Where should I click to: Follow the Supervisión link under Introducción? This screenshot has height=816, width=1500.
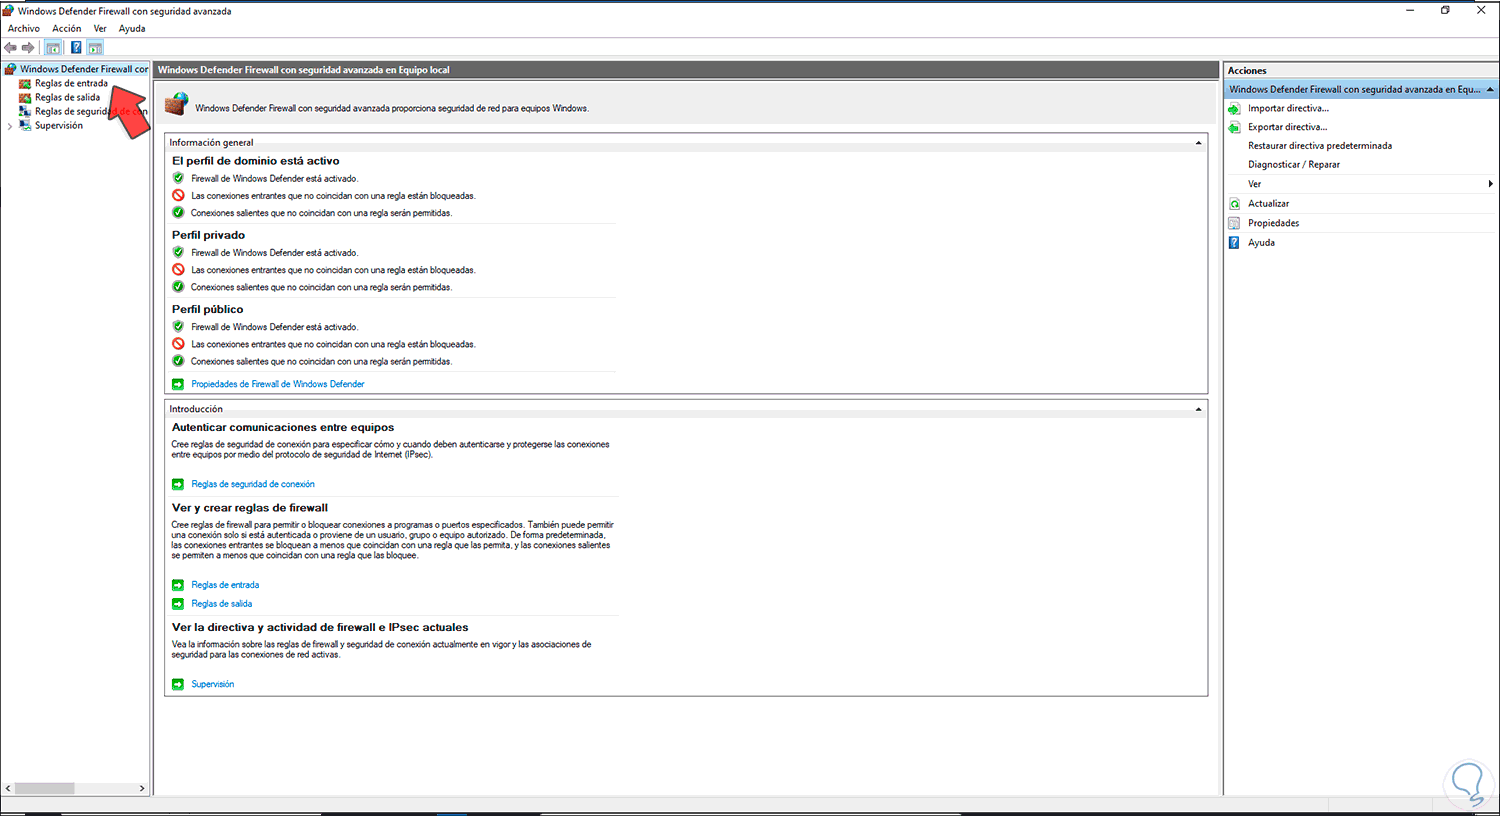click(x=213, y=684)
